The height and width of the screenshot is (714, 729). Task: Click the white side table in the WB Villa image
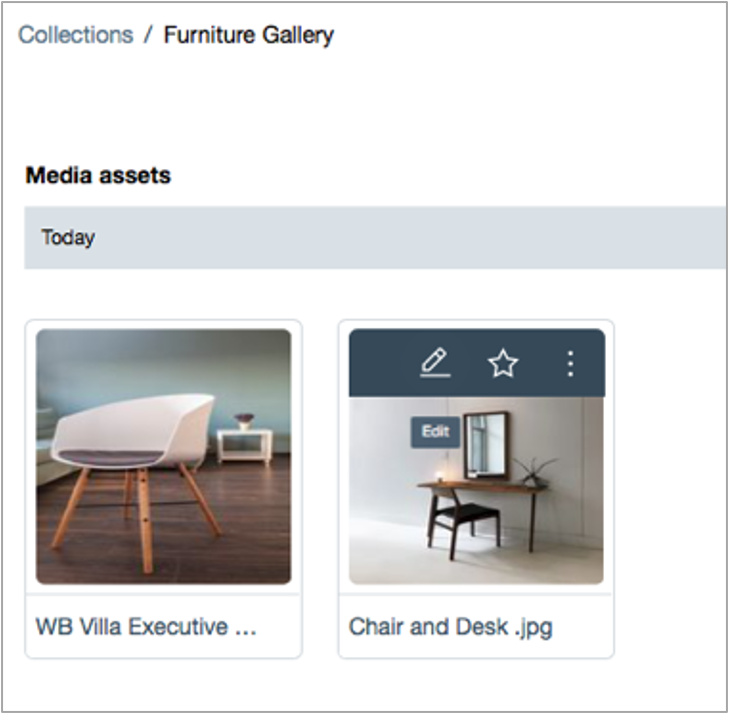click(245, 445)
